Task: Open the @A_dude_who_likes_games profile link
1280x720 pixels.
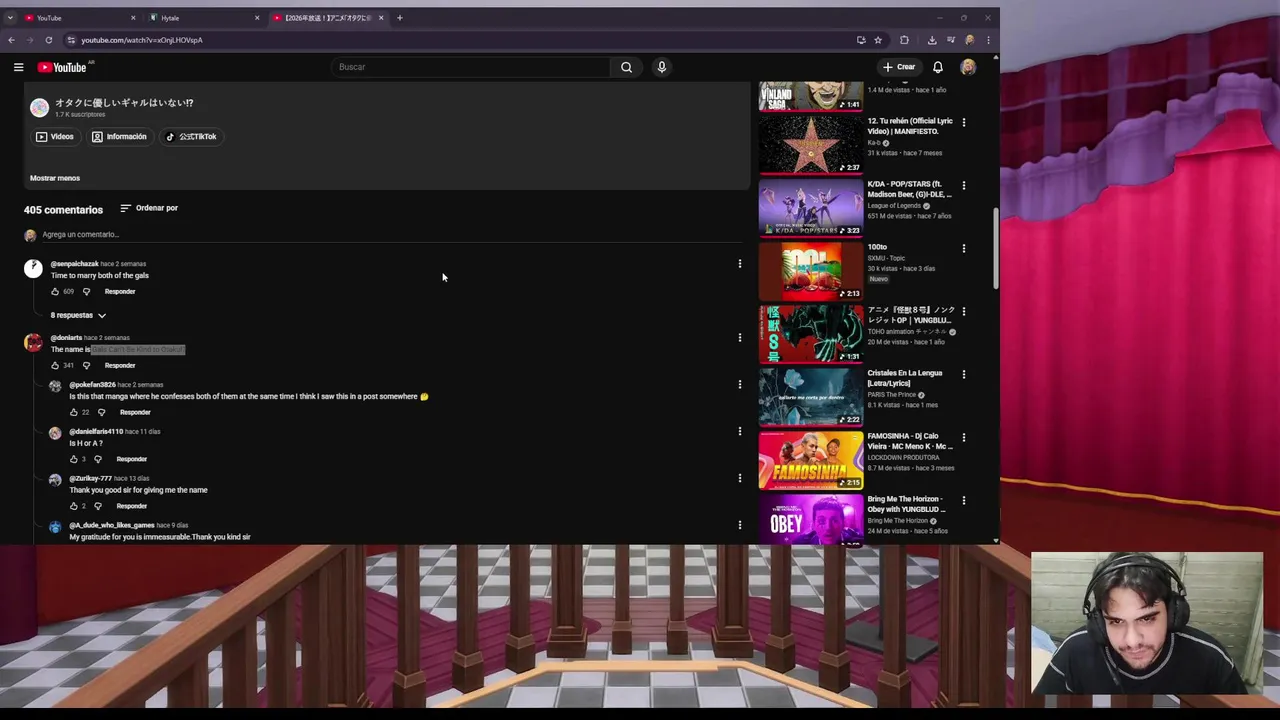Action: pyautogui.click(x=112, y=526)
